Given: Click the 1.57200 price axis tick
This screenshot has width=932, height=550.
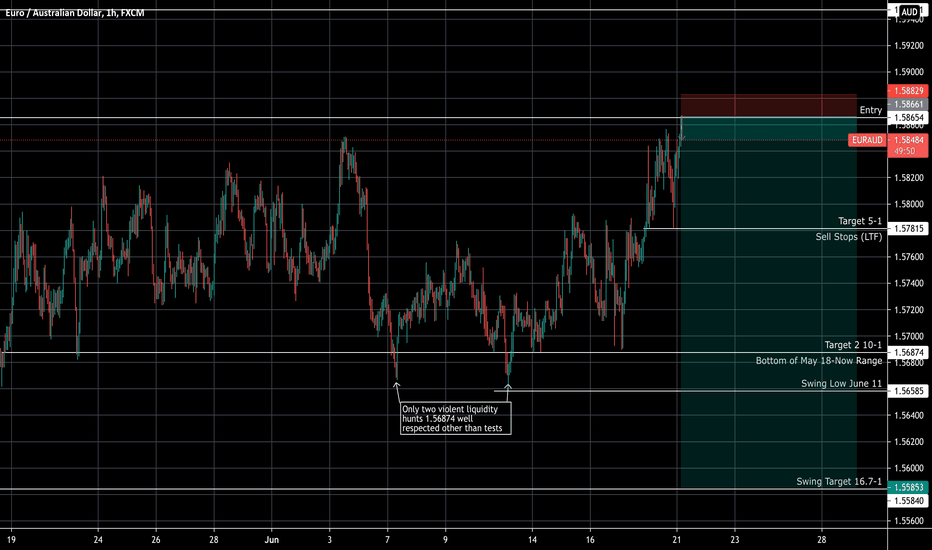Looking at the screenshot, I should (x=909, y=310).
